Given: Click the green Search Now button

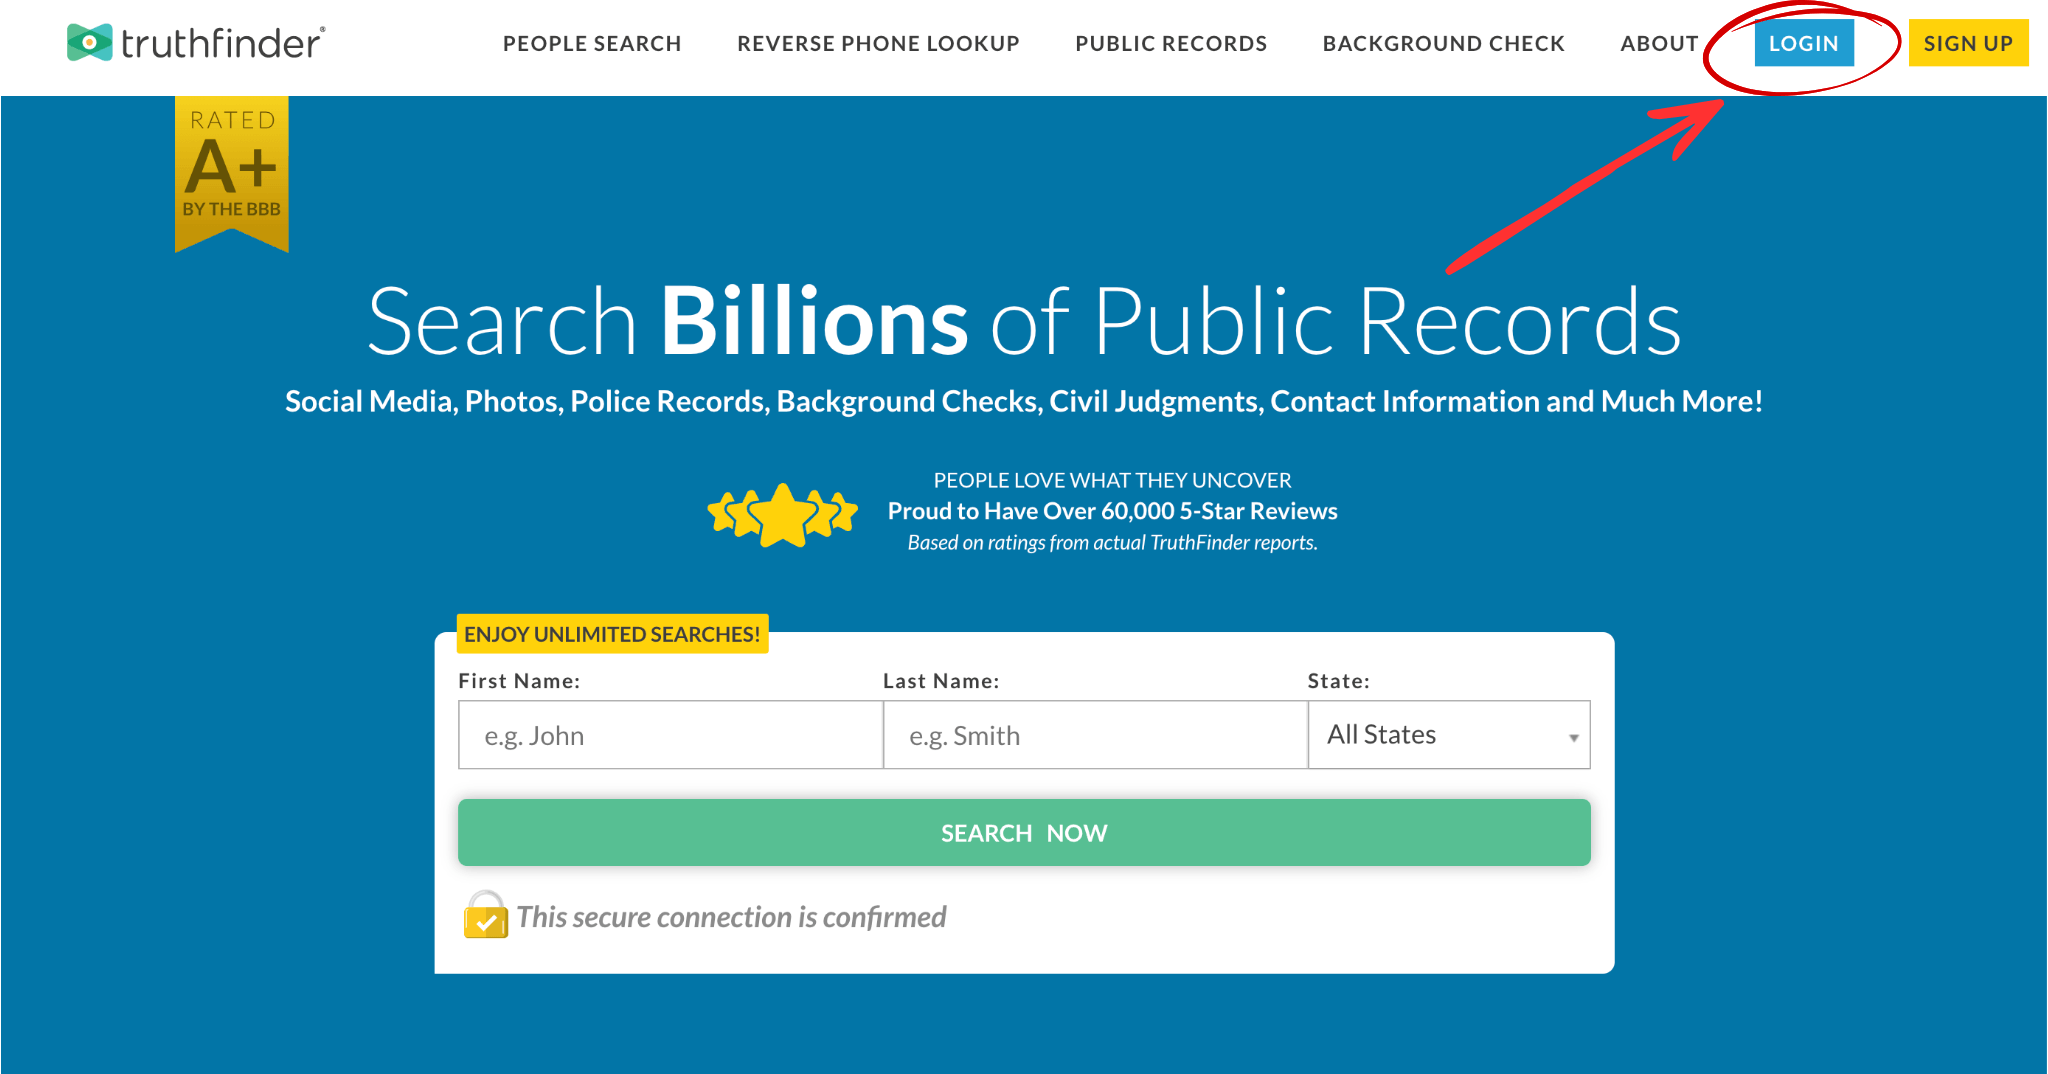Looking at the screenshot, I should 1024,832.
